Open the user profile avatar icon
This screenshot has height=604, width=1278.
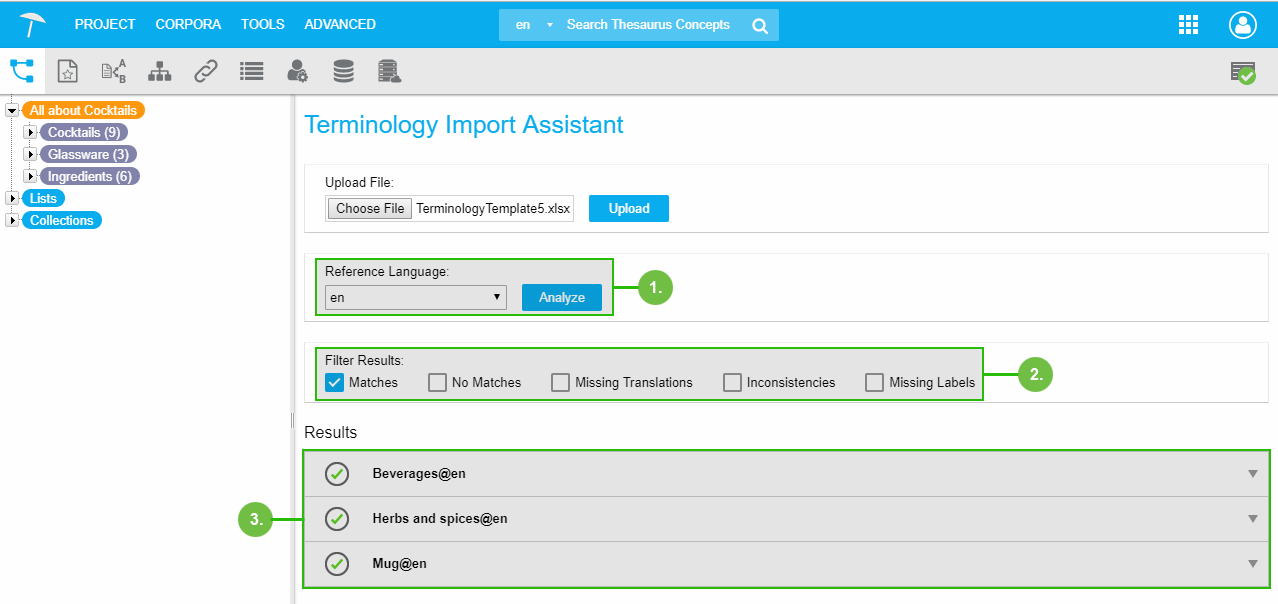[1242, 25]
